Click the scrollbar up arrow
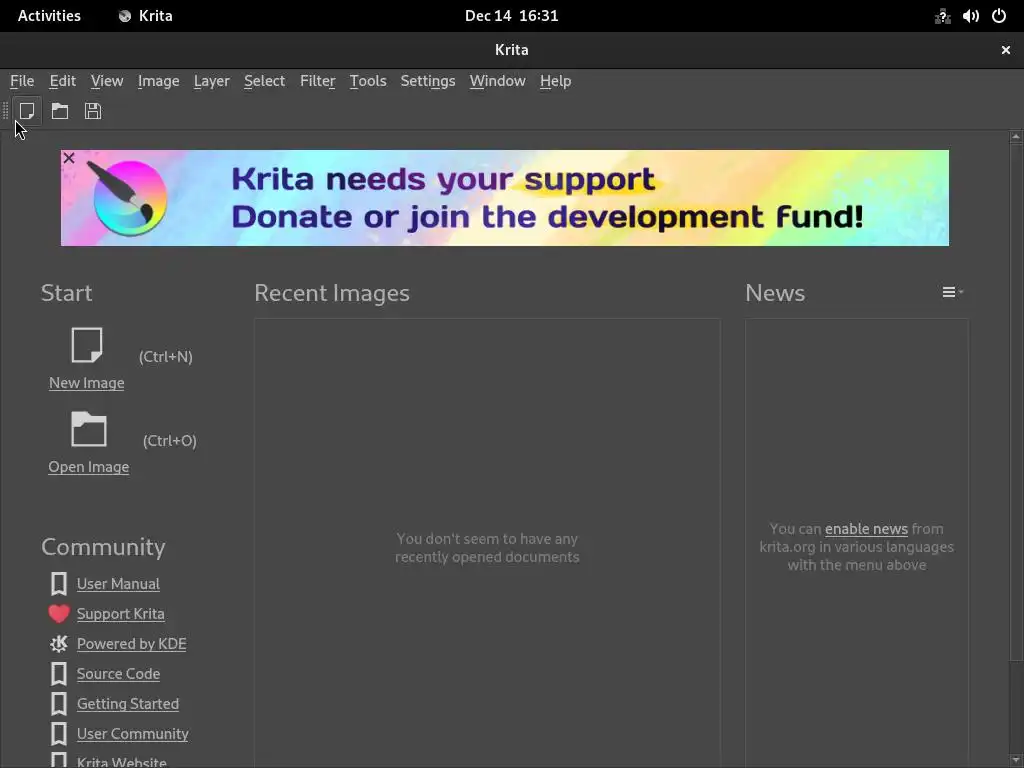 coord(1016,136)
